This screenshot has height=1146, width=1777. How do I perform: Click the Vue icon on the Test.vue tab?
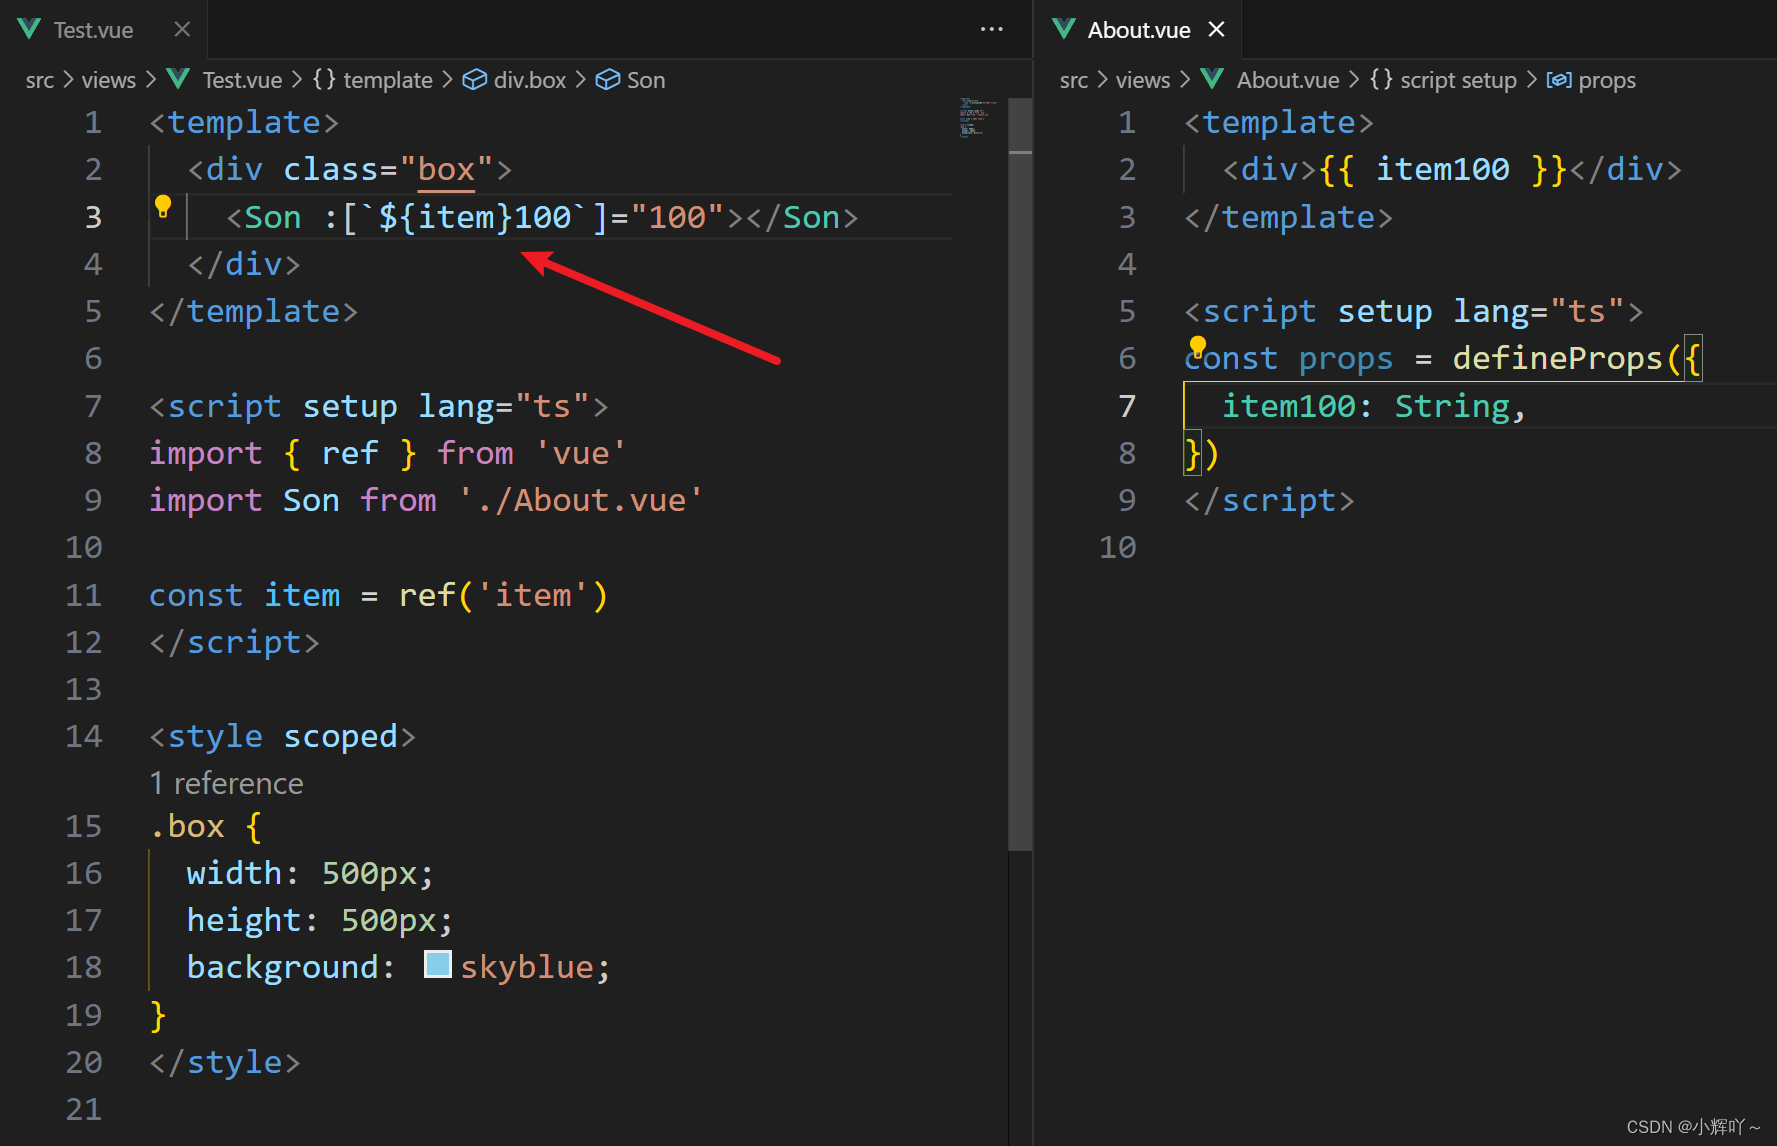(x=29, y=29)
